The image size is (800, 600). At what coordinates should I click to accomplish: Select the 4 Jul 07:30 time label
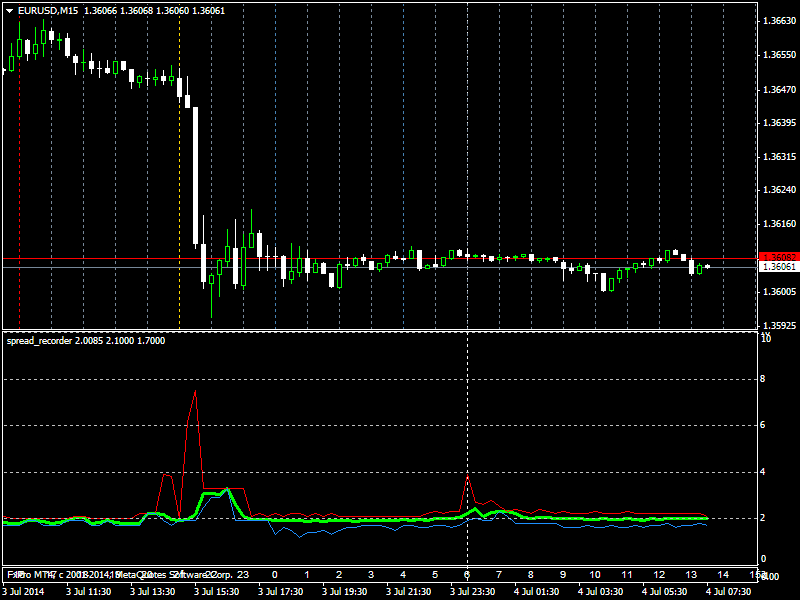point(727,592)
